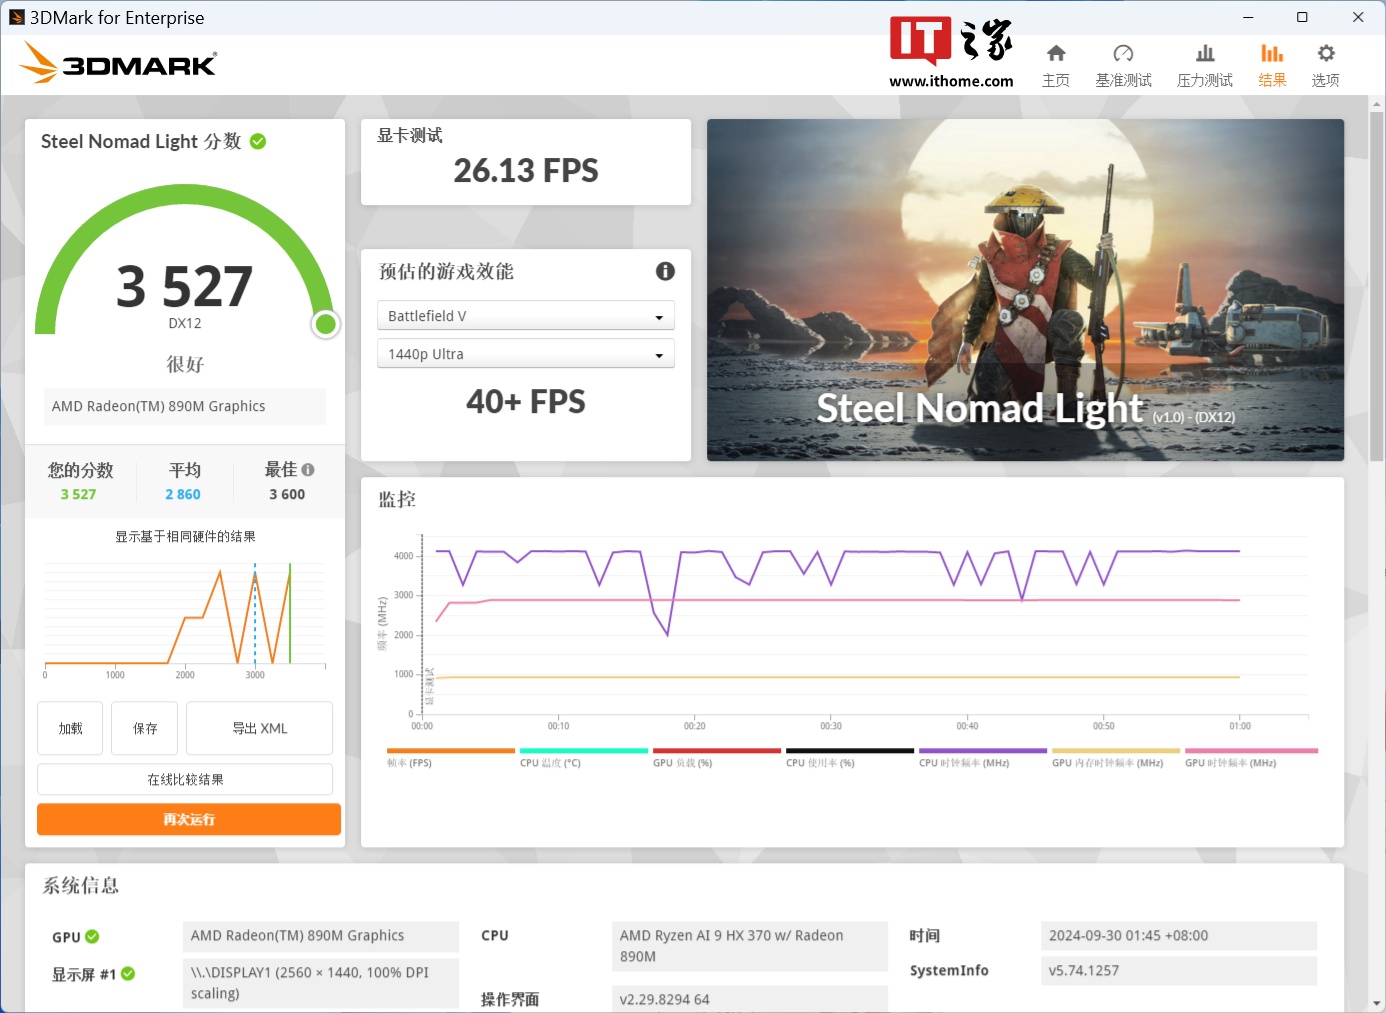Click the green check icon next to GPU

pos(92,937)
